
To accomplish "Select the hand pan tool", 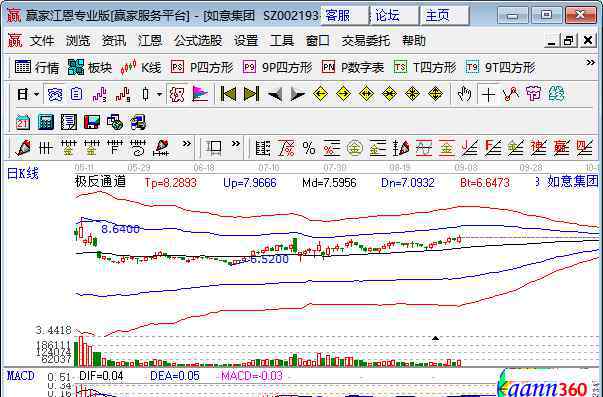I will 464,94.
